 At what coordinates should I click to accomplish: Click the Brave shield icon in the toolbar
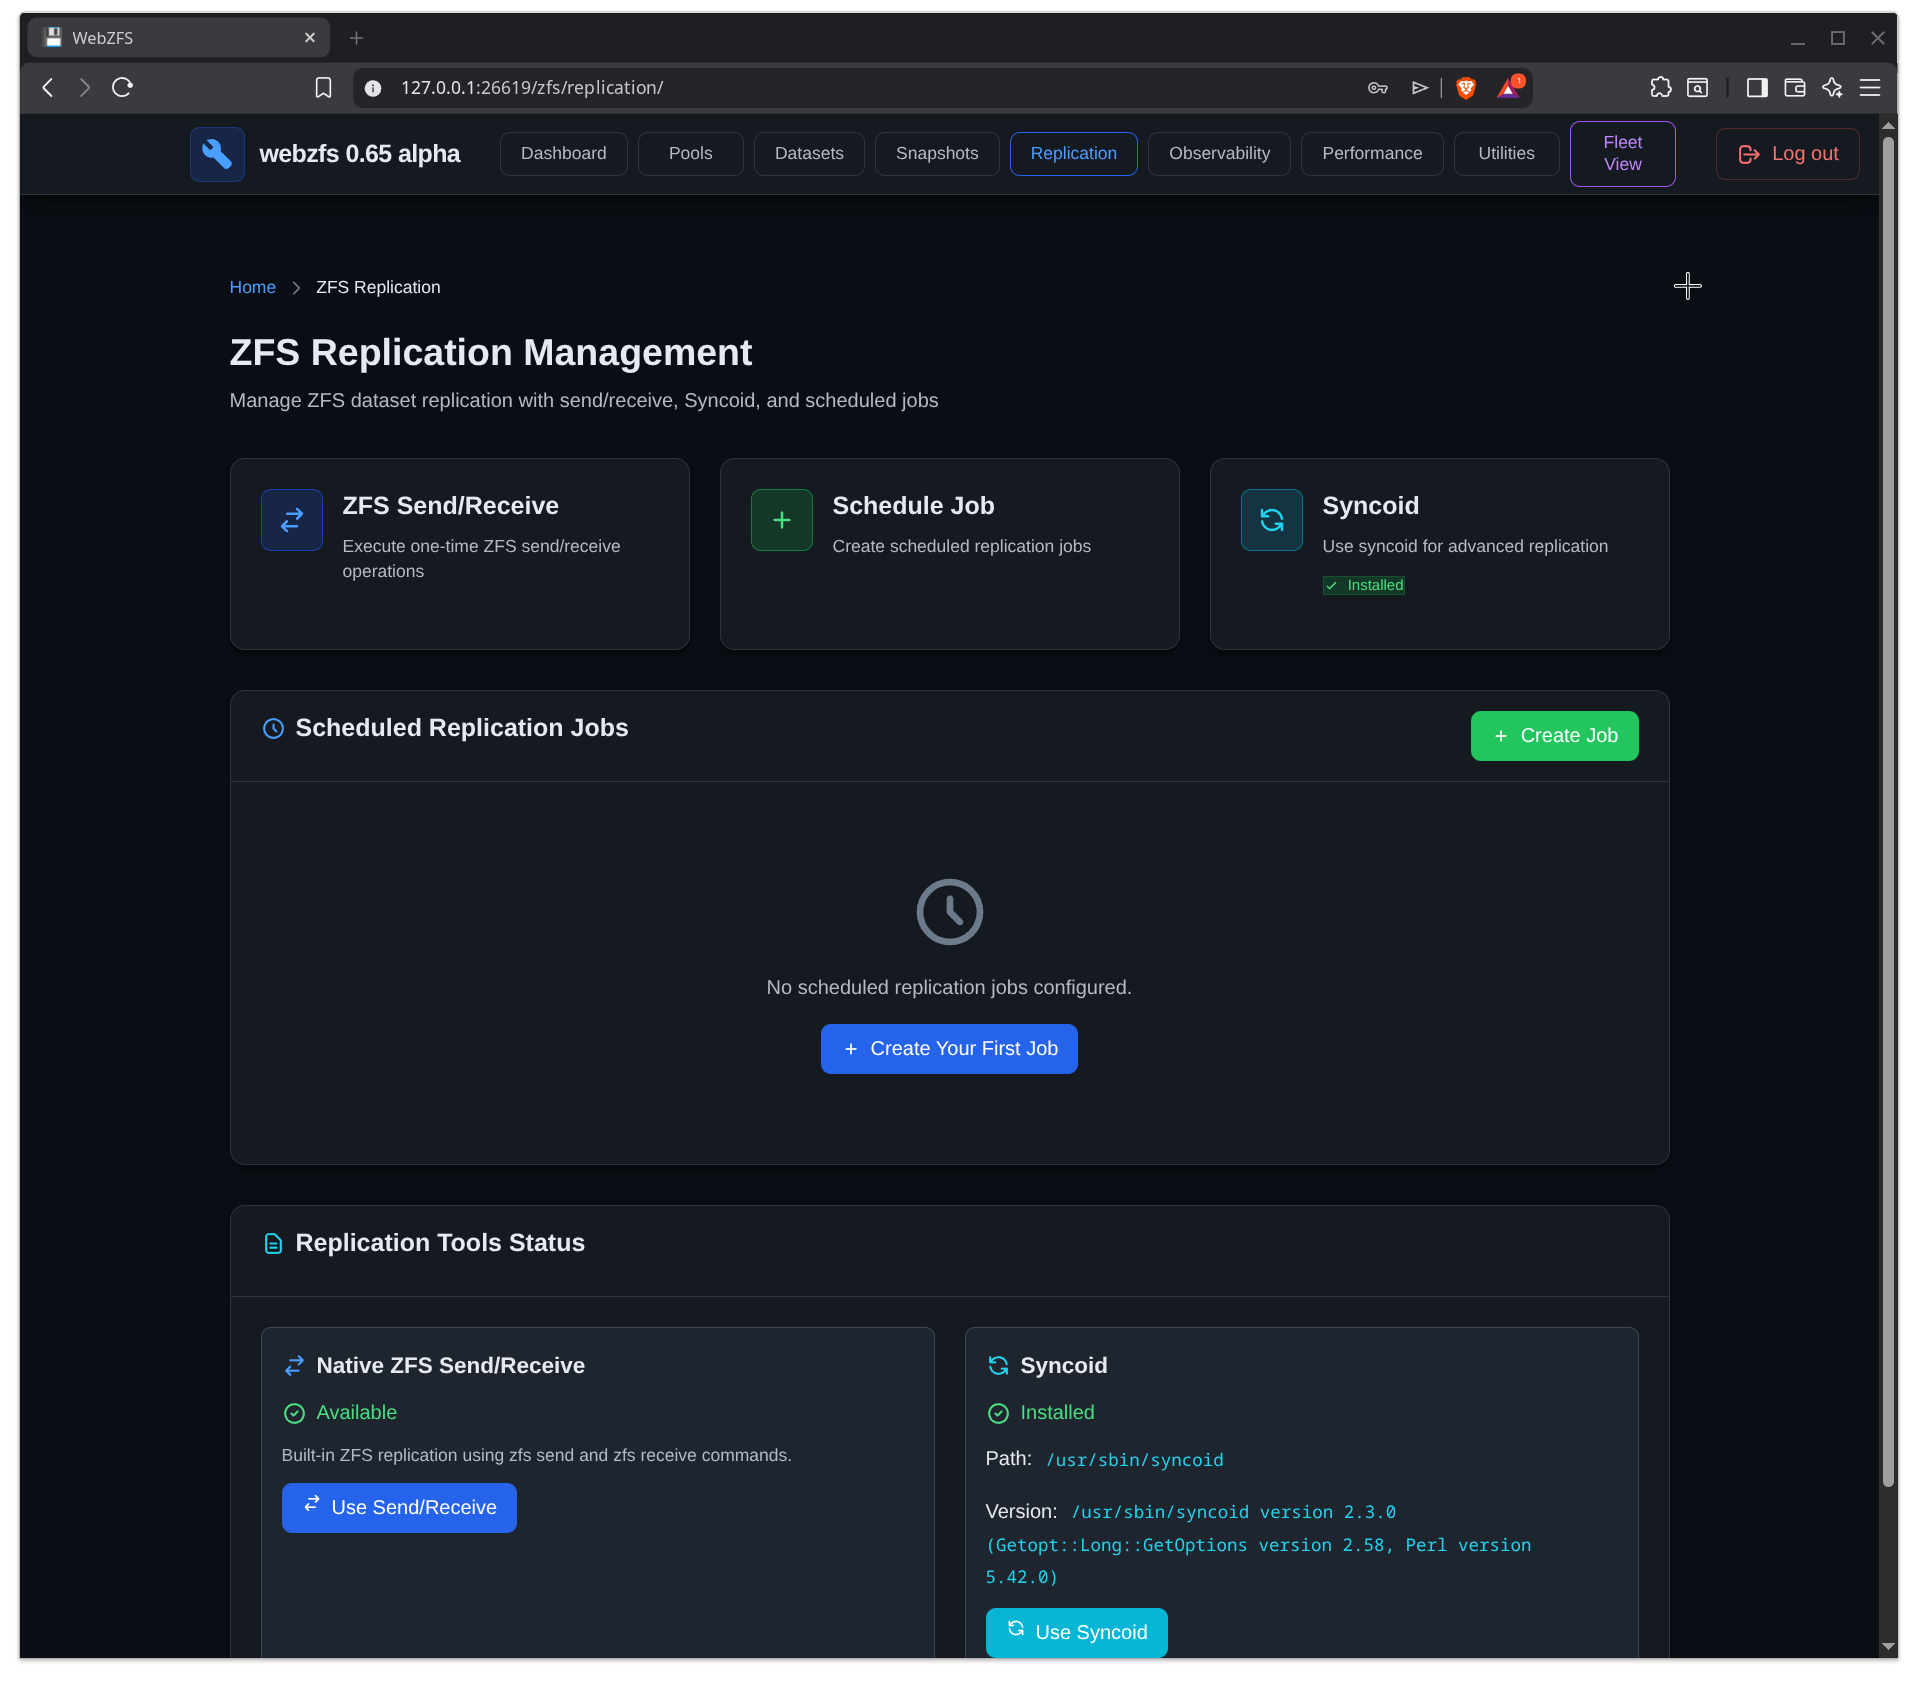(x=1465, y=88)
